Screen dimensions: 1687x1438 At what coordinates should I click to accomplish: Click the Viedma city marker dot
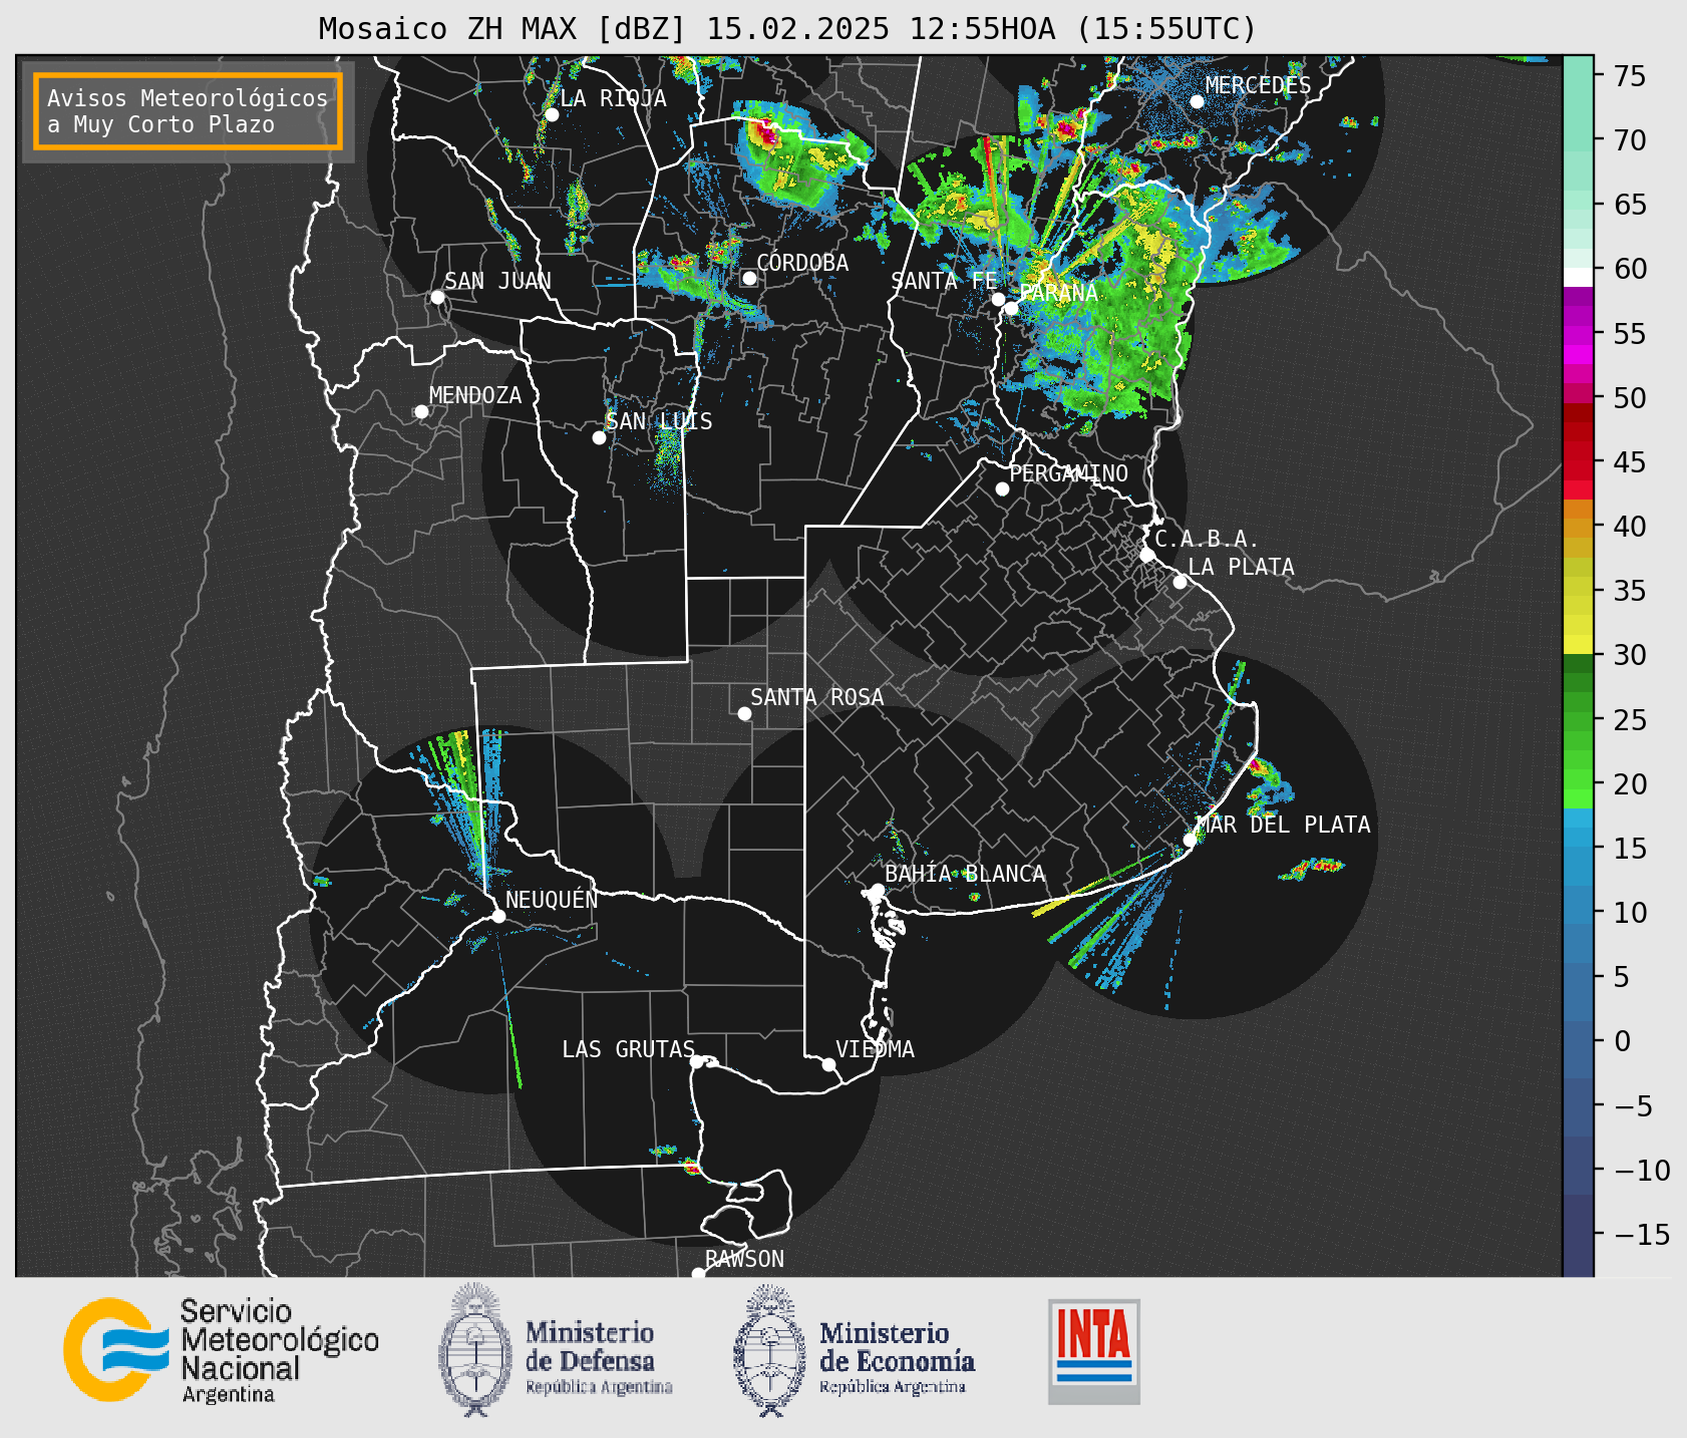point(828,1065)
